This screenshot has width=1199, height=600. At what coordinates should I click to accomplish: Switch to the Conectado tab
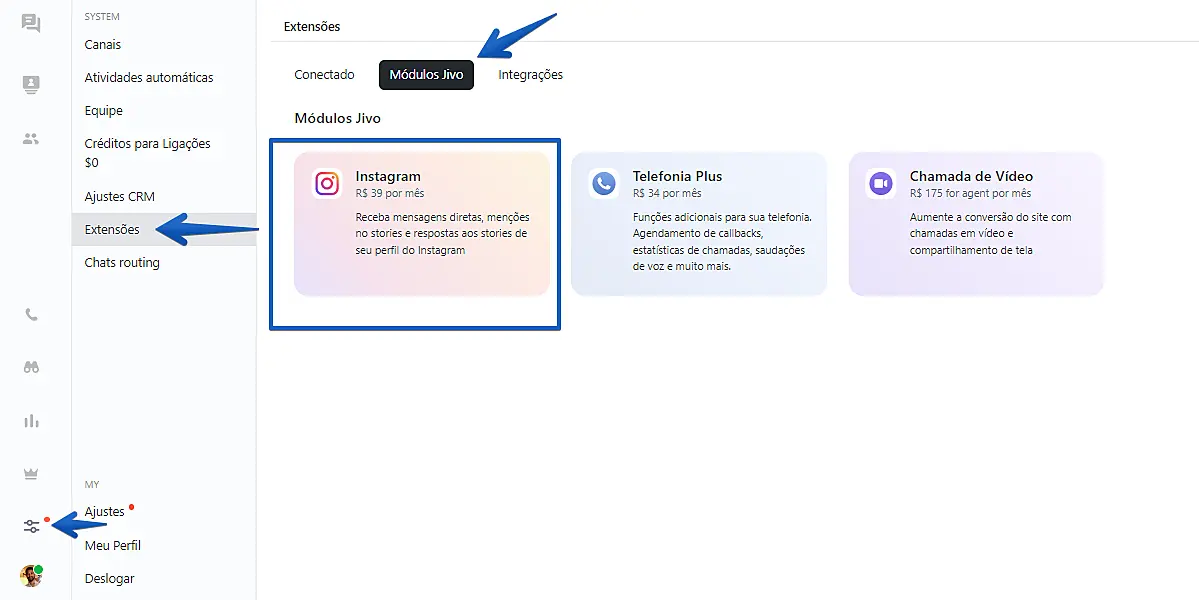[x=324, y=75]
